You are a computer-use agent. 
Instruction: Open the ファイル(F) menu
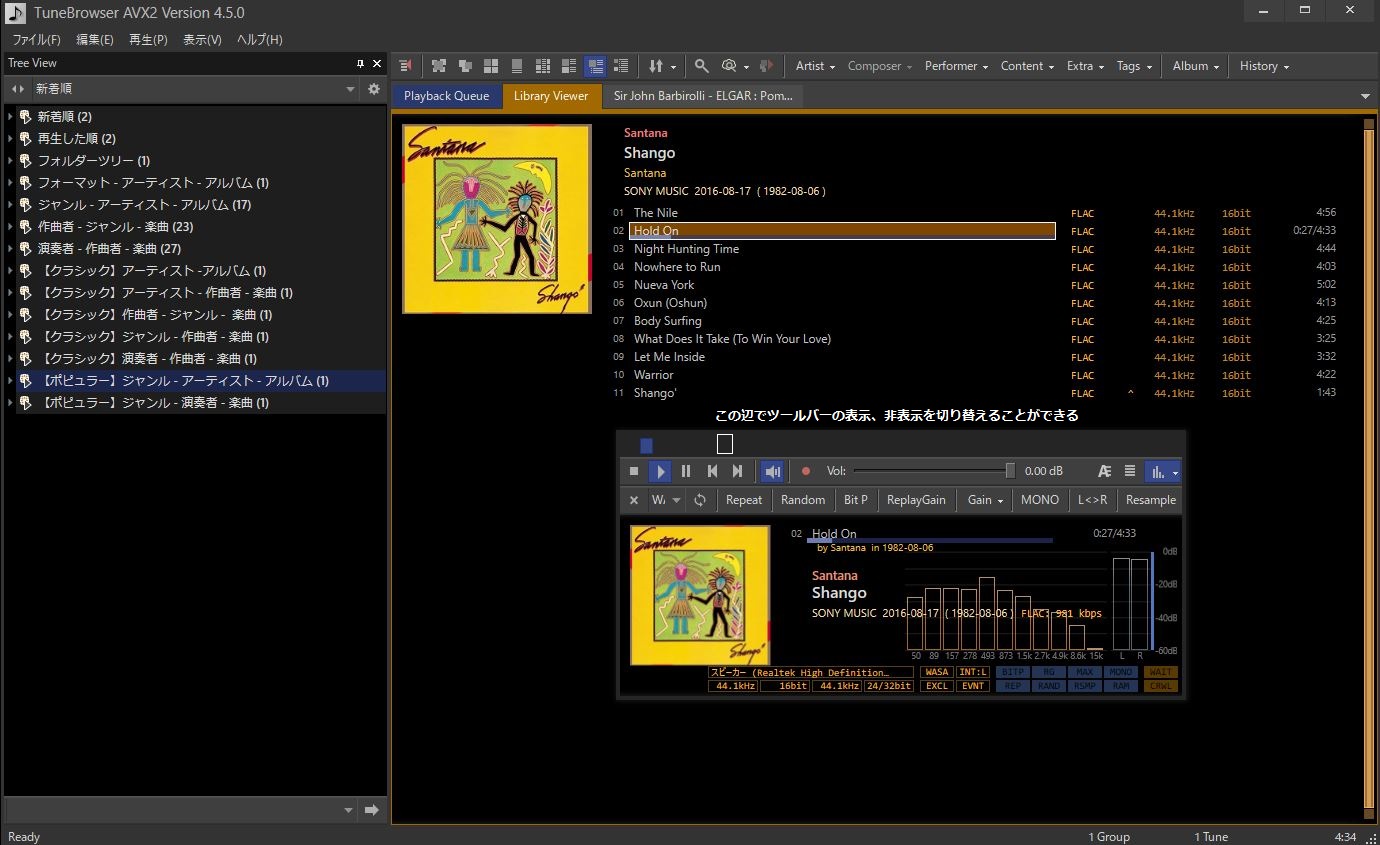point(36,39)
